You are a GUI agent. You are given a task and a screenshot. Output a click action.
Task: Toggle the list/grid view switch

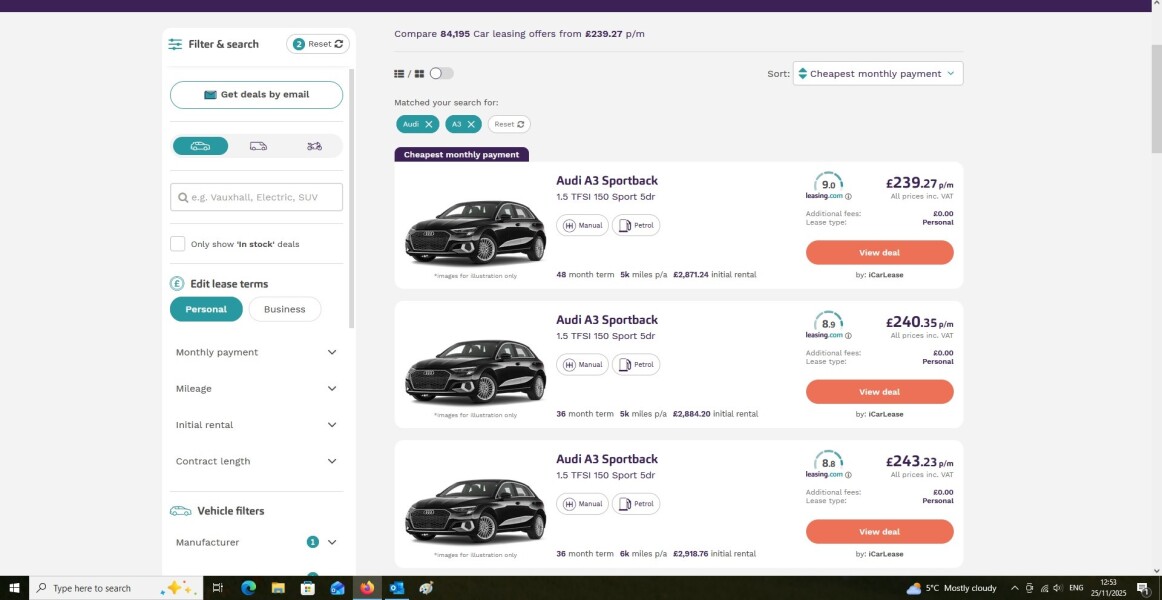click(442, 73)
